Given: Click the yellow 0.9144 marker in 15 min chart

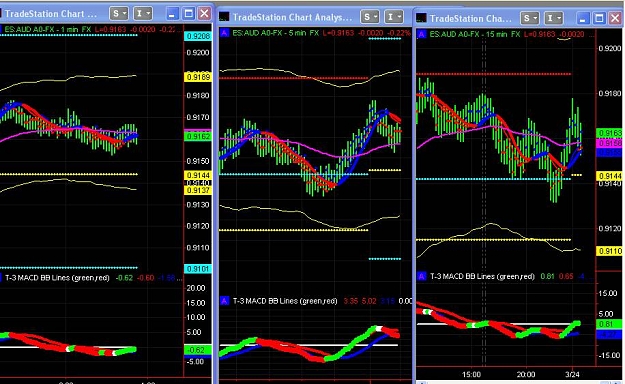Looking at the screenshot, I should 610,176.
